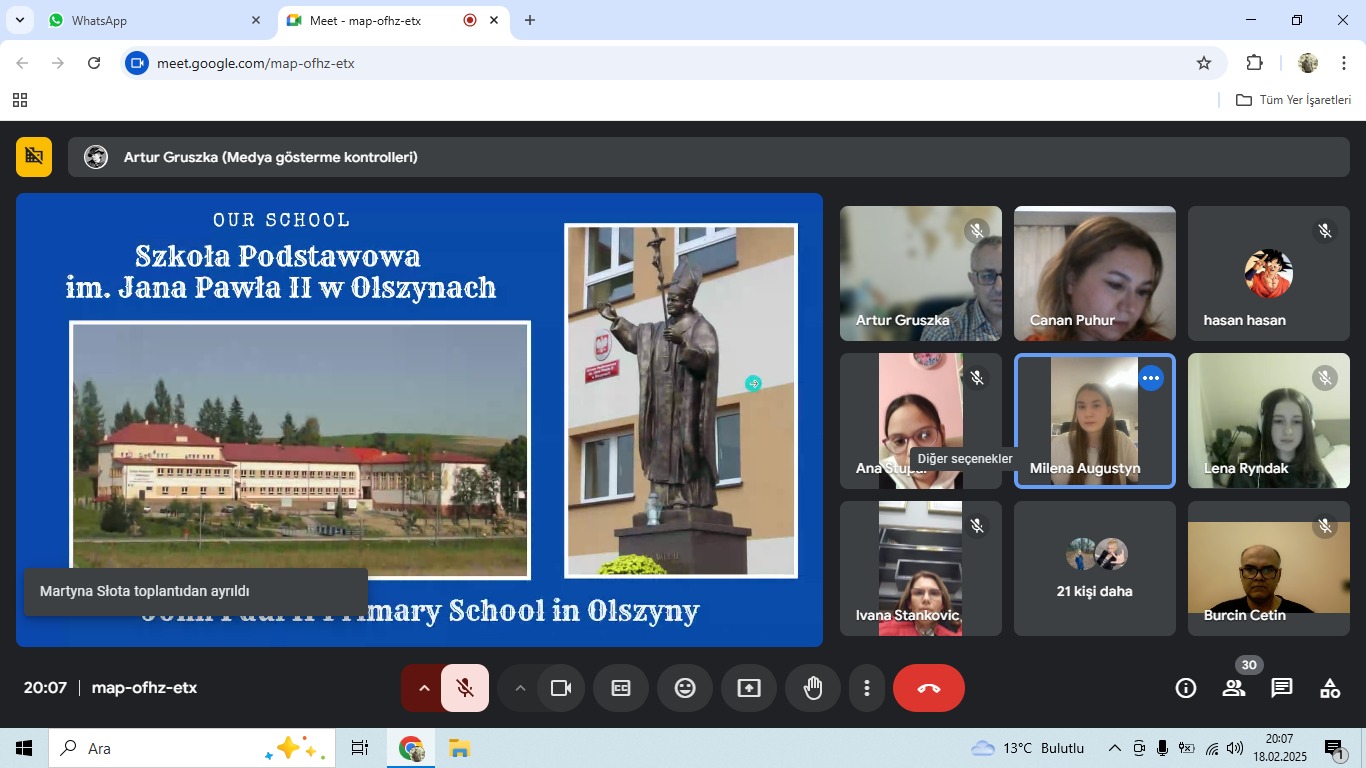Click the red leave call button
Screen dimensions: 1366x768
pos(928,688)
